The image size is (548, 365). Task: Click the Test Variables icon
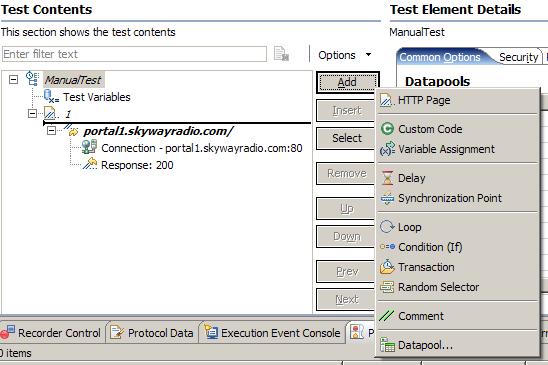click(x=51, y=96)
